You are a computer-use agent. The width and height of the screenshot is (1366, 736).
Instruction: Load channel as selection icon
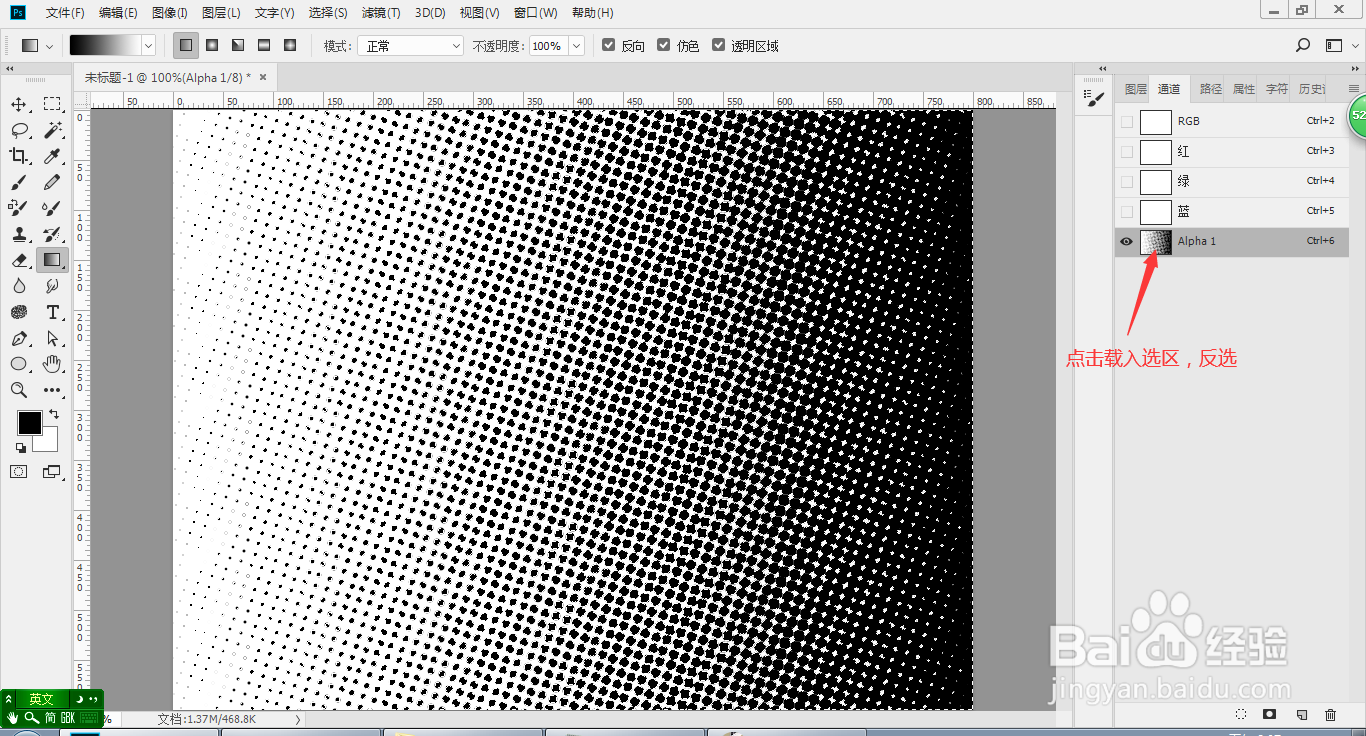click(x=1240, y=715)
